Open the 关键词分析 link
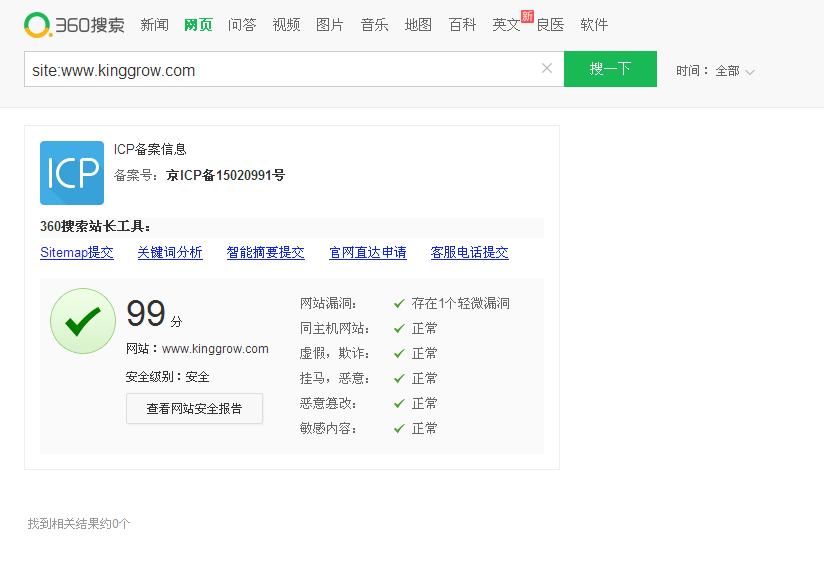The image size is (824, 567). pos(170,252)
